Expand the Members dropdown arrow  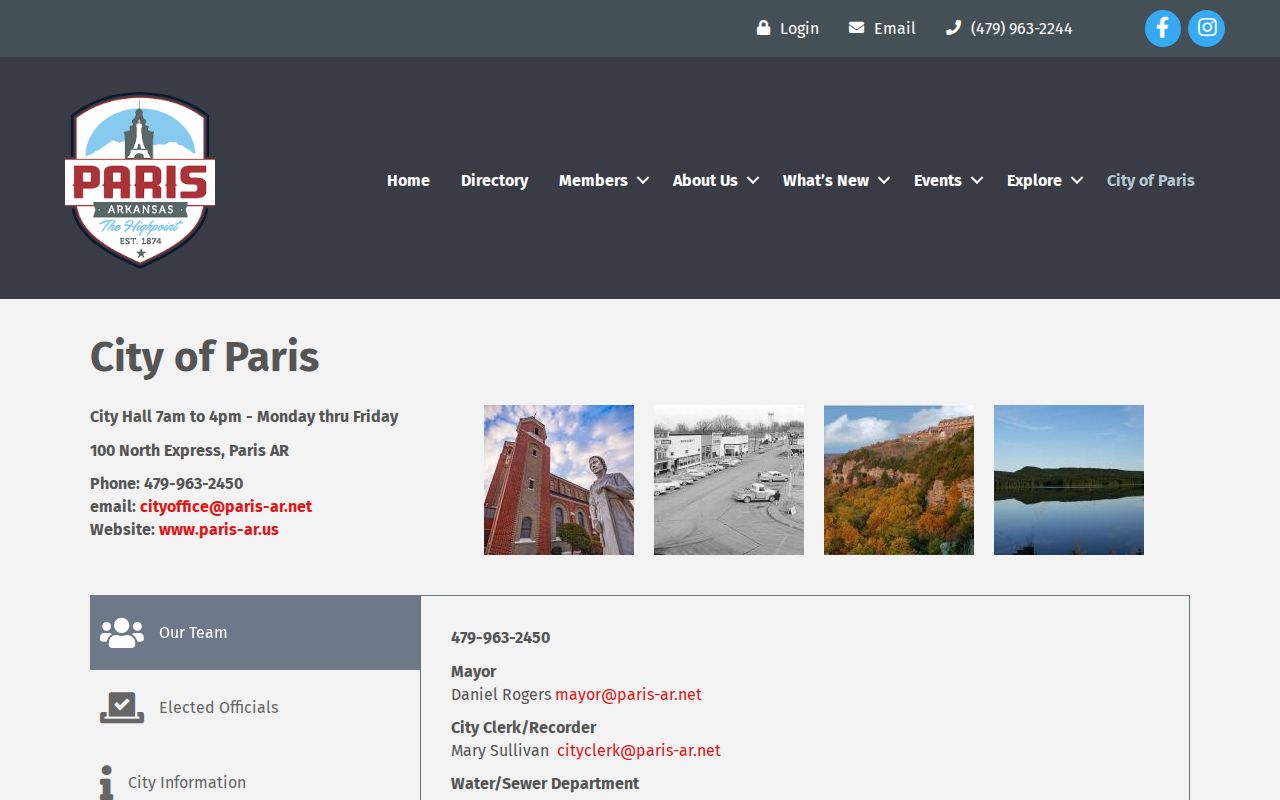click(x=643, y=180)
